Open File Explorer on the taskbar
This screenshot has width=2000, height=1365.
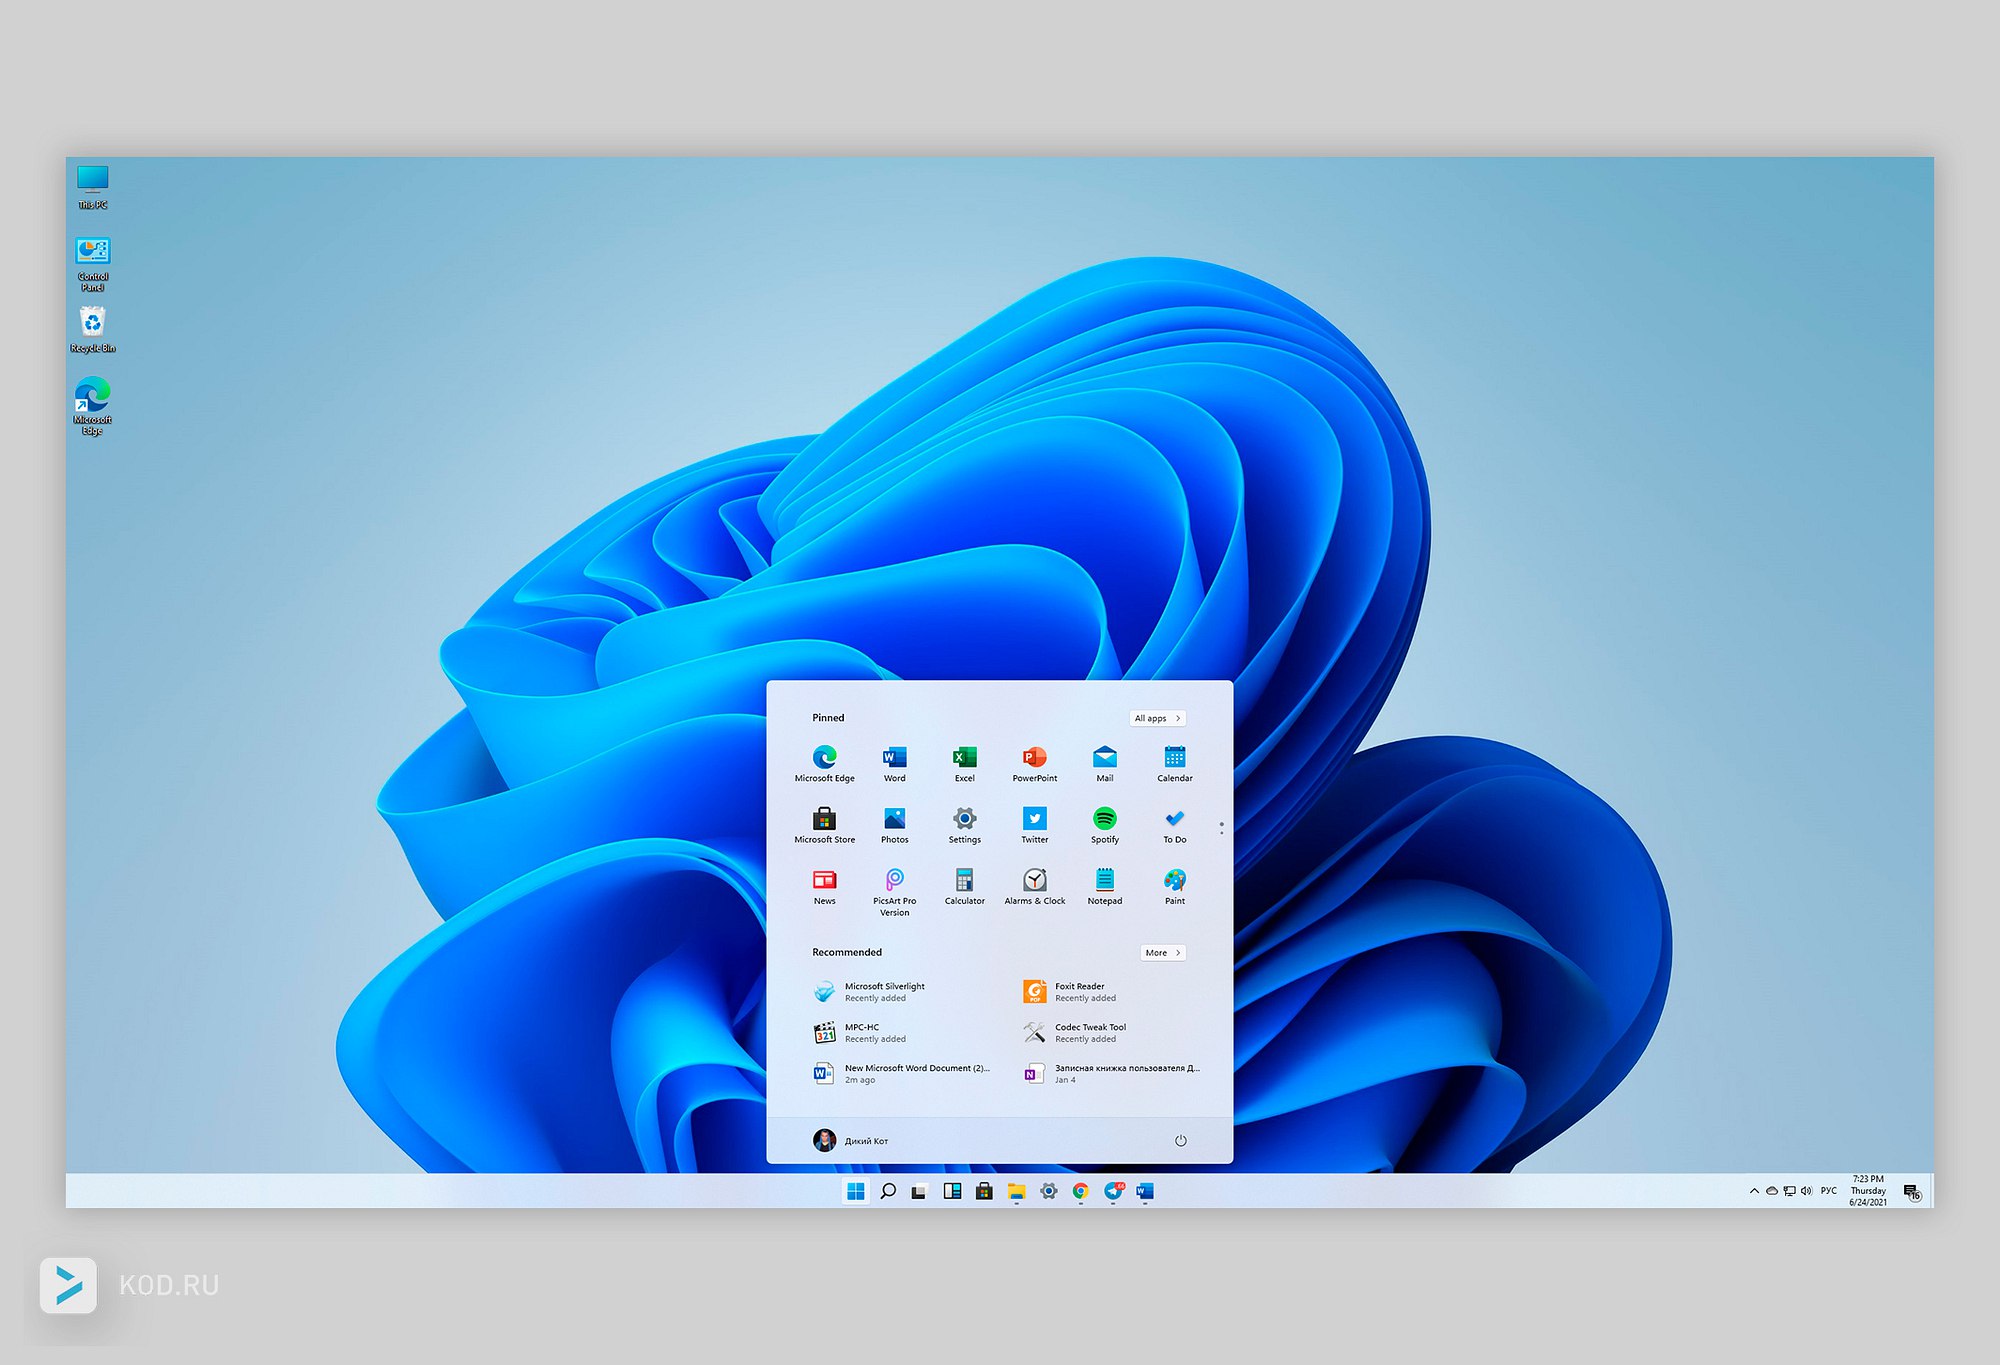pos(1016,1191)
